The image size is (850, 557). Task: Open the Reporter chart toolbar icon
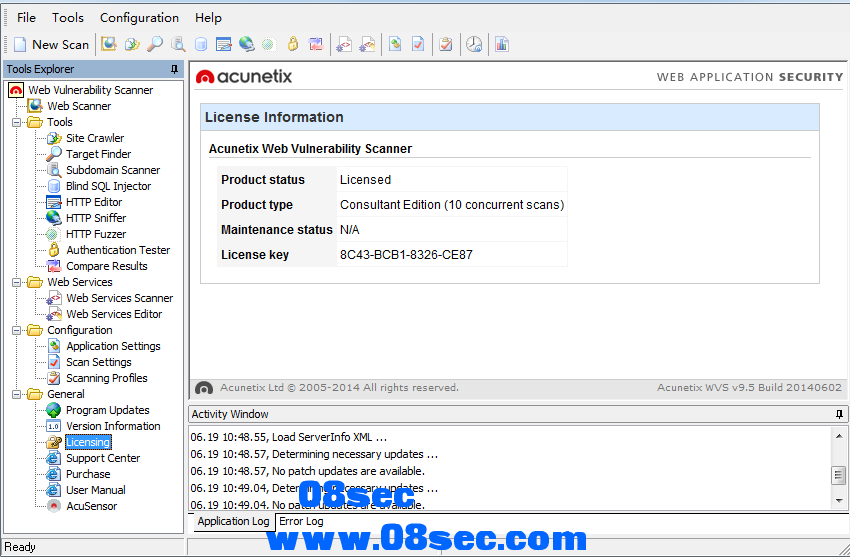502,44
